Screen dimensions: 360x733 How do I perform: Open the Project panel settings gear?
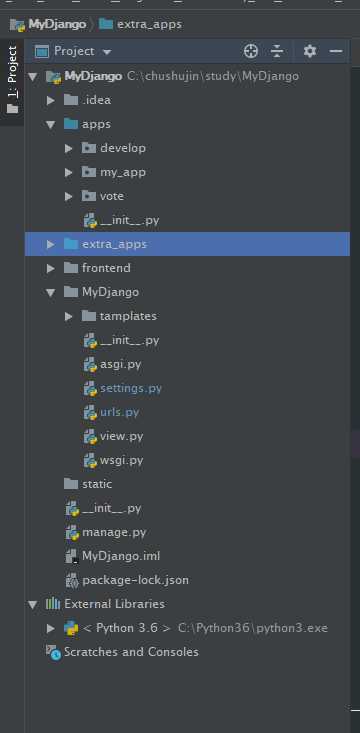click(x=310, y=51)
